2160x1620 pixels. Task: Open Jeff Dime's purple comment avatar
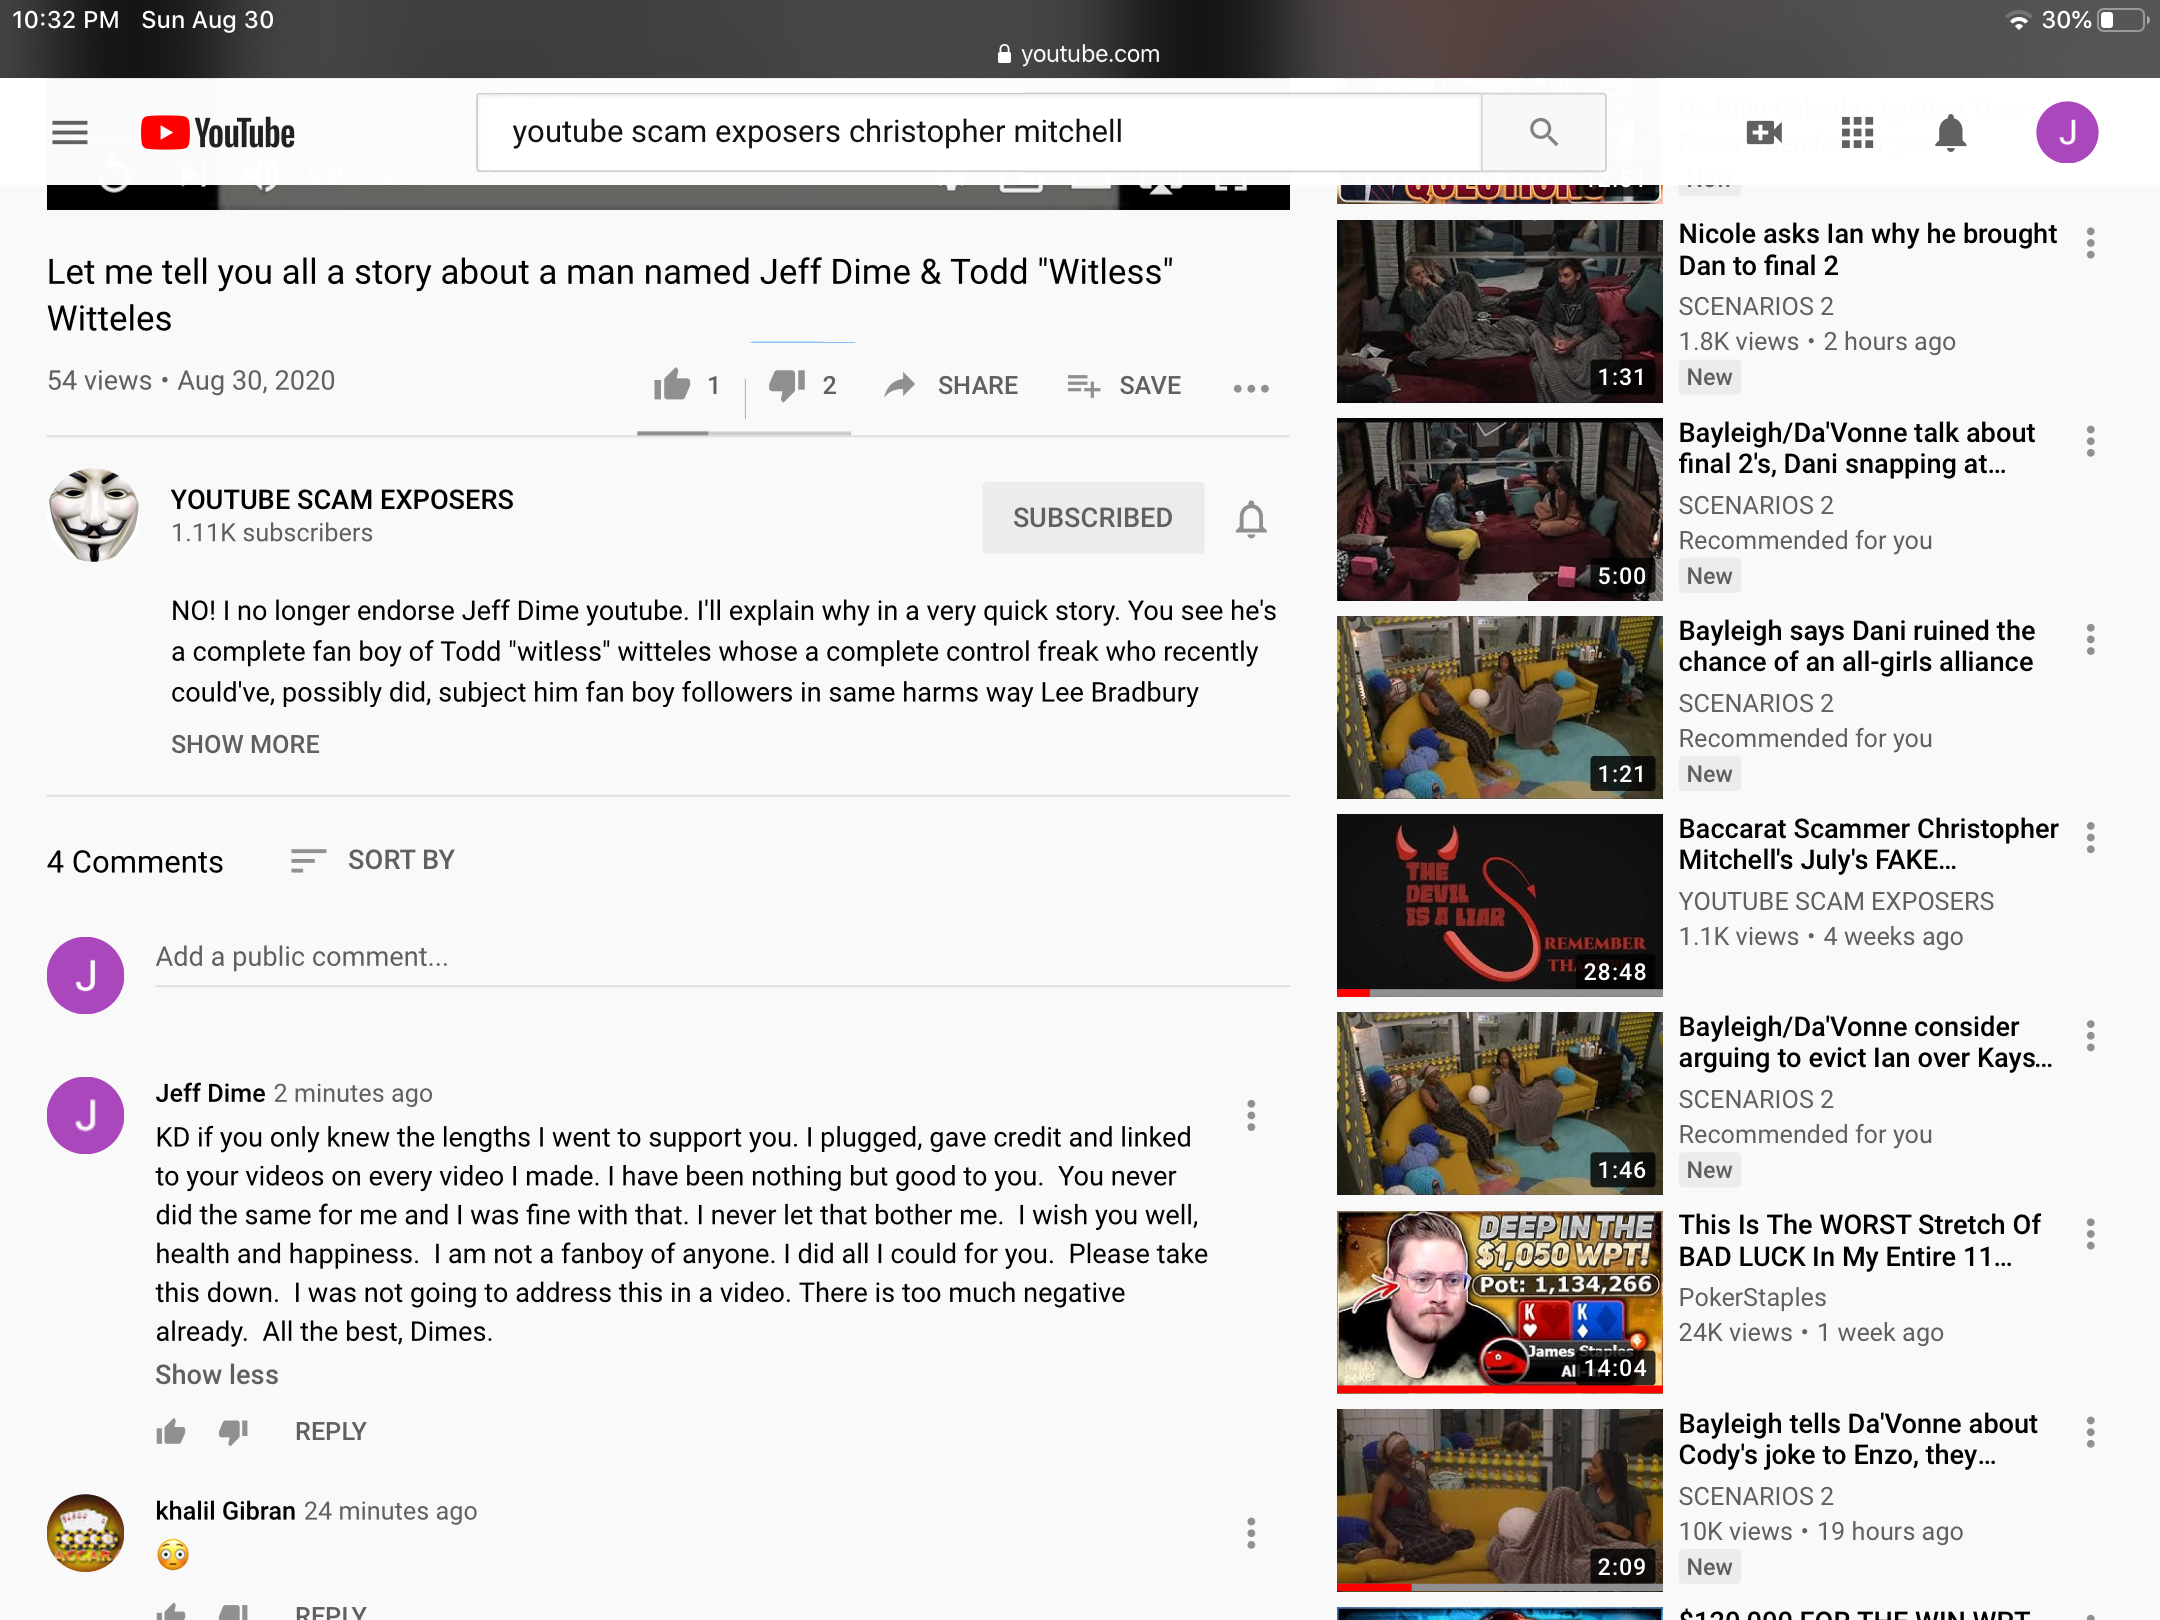point(86,1115)
